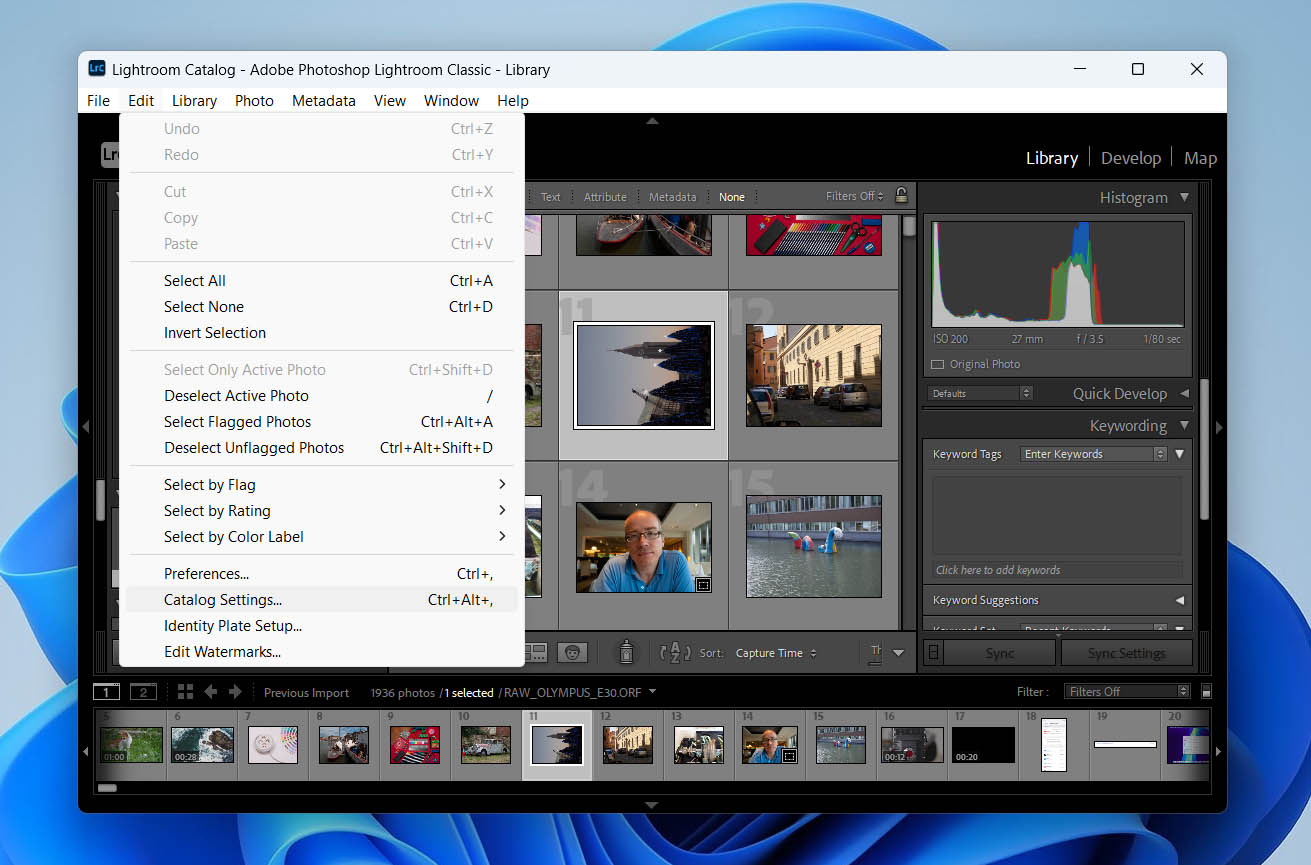Image resolution: width=1311 pixels, height=865 pixels.
Task: Open the Help menu
Action: click(x=513, y=101)
